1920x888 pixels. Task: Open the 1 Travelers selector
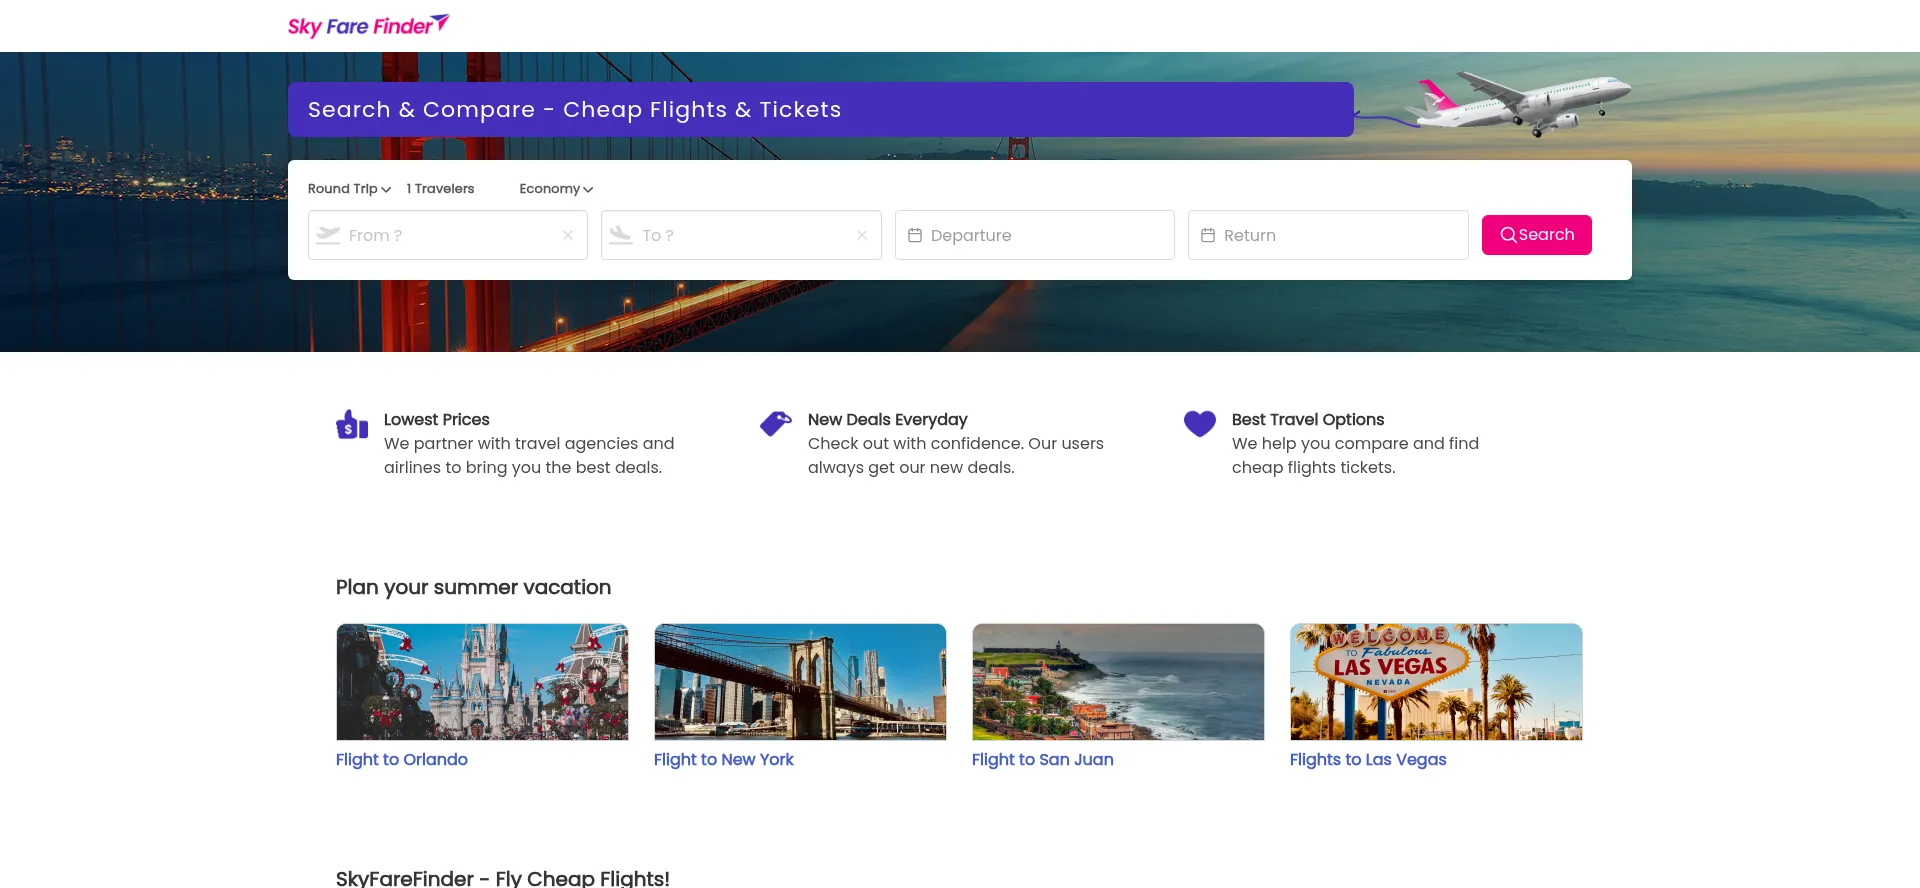point(440,189)
